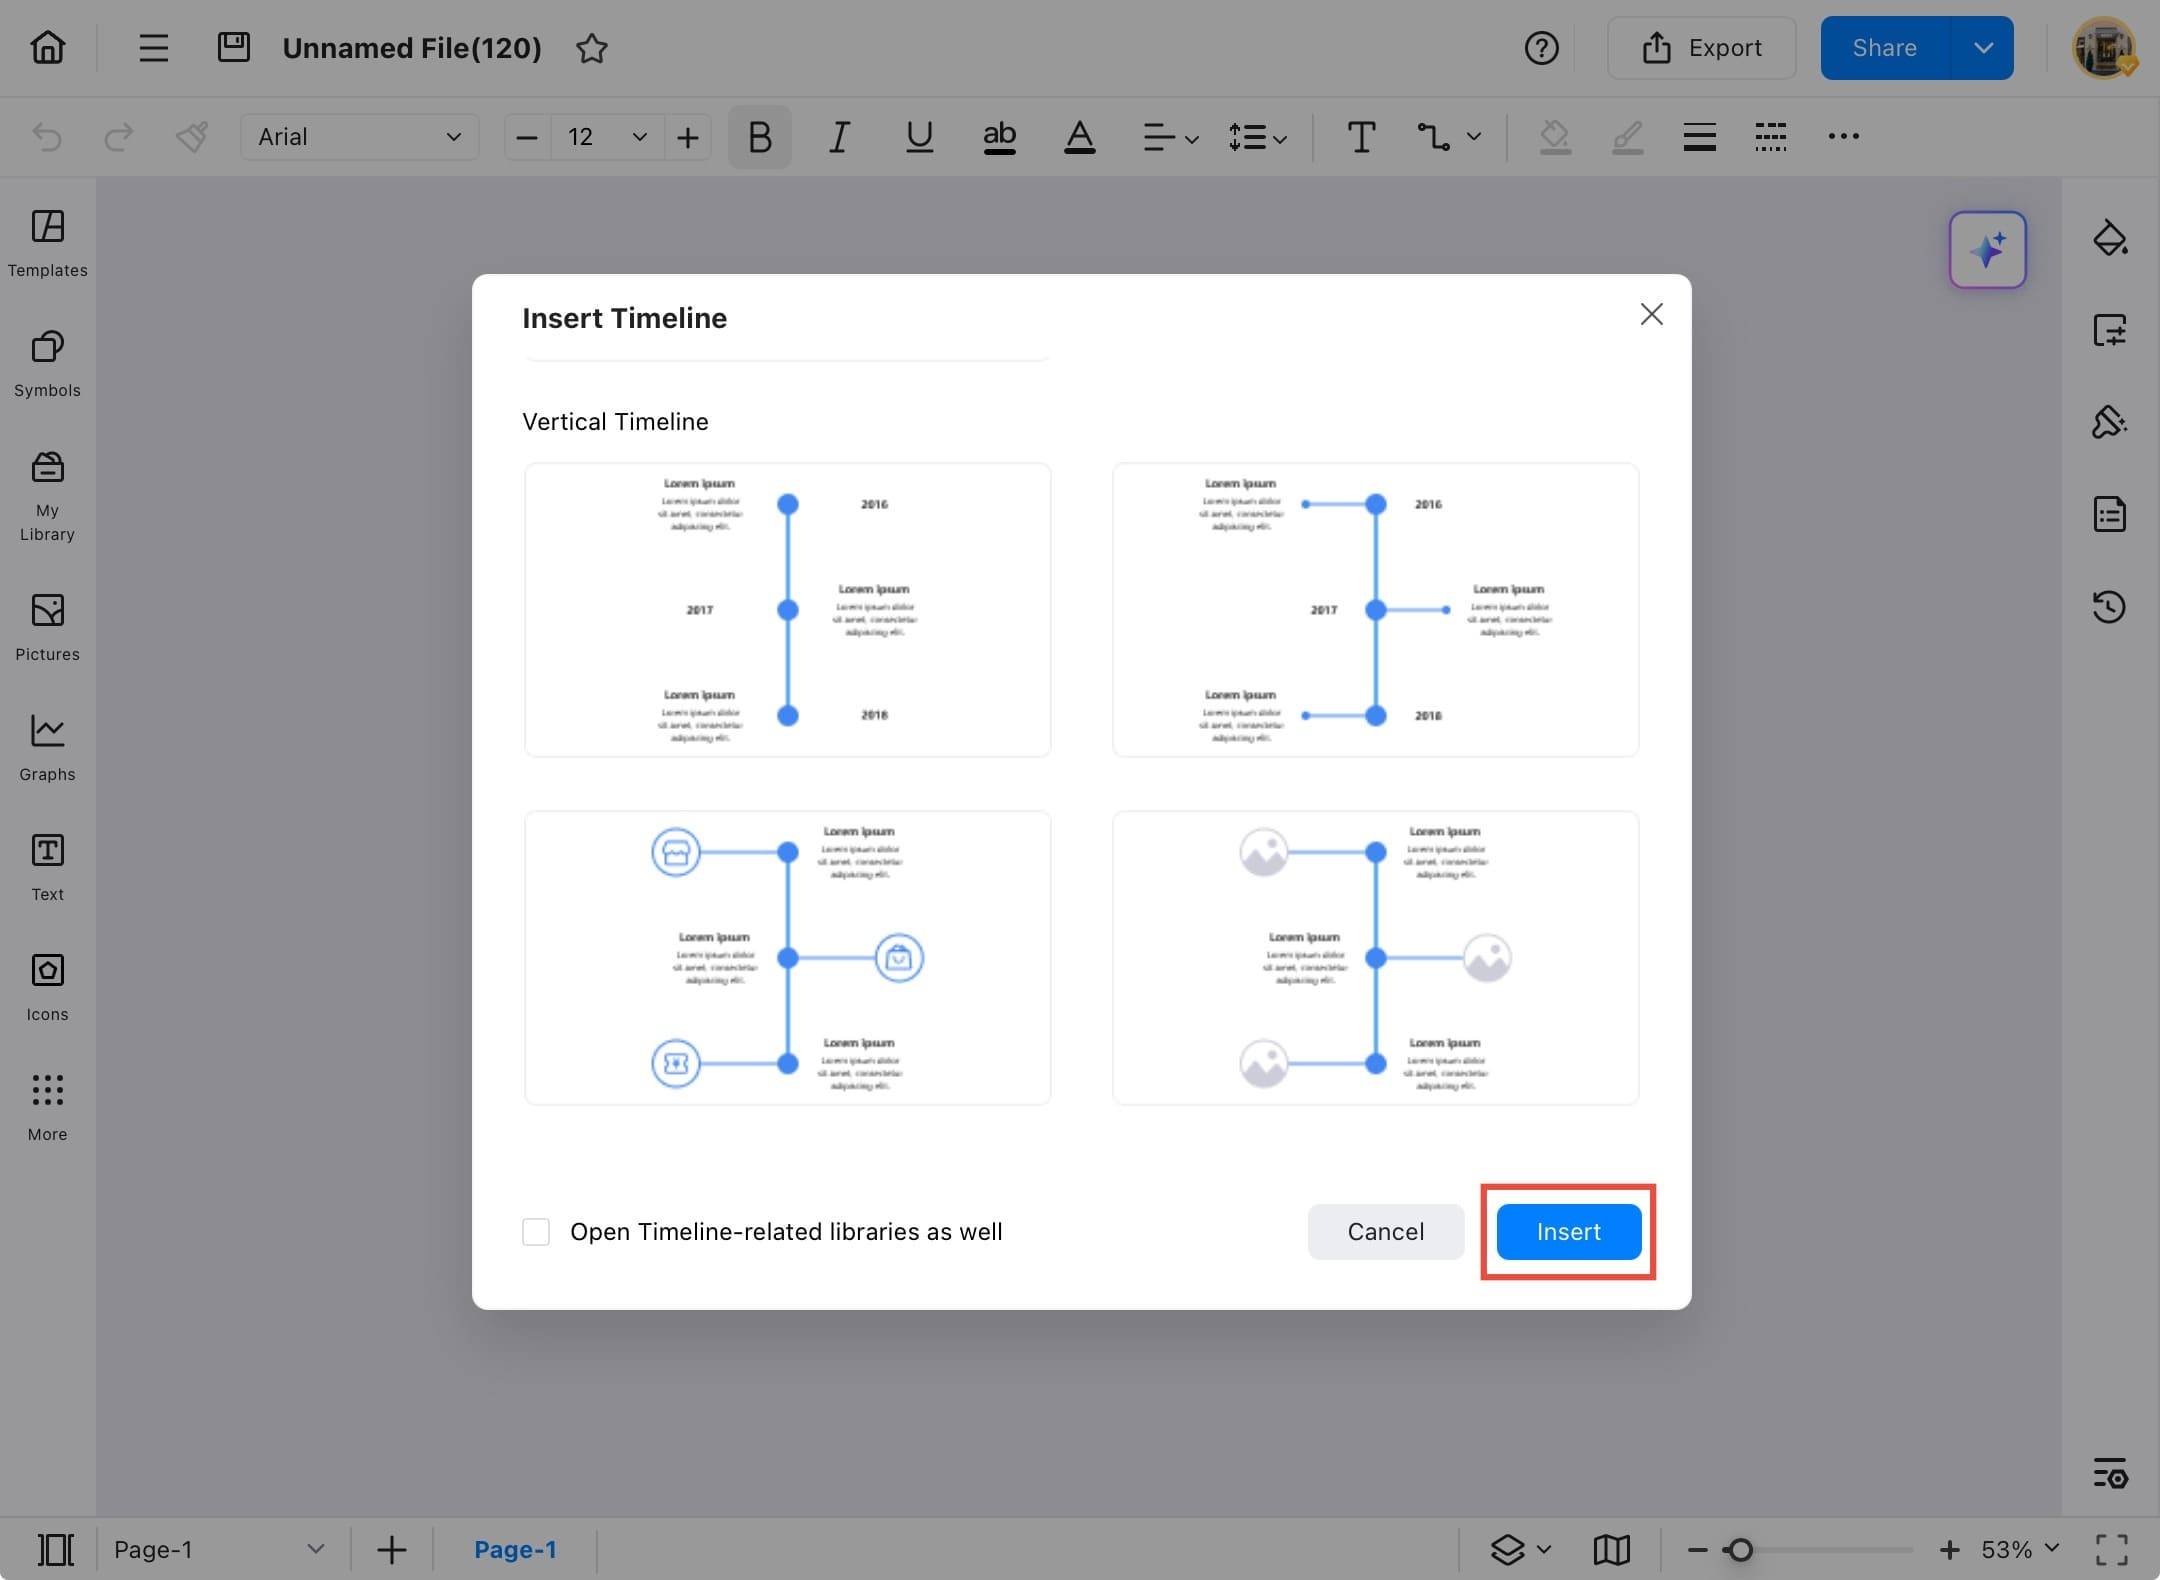Open the Symbols panel
This screenshot has width=2160, height=1580.
click(x=46, y=363)
